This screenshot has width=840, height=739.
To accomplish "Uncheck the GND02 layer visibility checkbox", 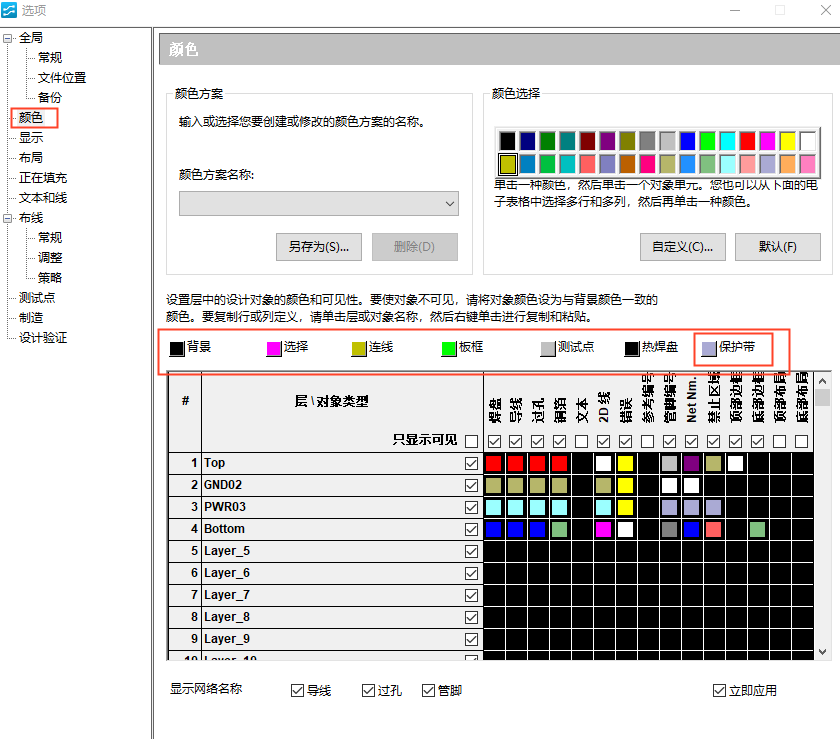I will (471, 485).
